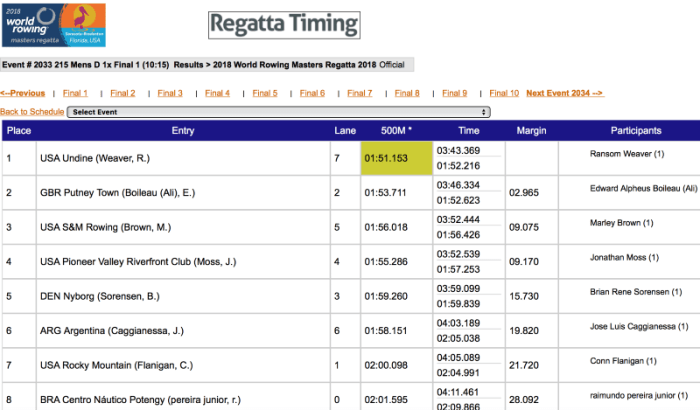700x410 pixels.
Task: Go to the Previous event link
Action: pyautogui.click(x=22, y=93)
